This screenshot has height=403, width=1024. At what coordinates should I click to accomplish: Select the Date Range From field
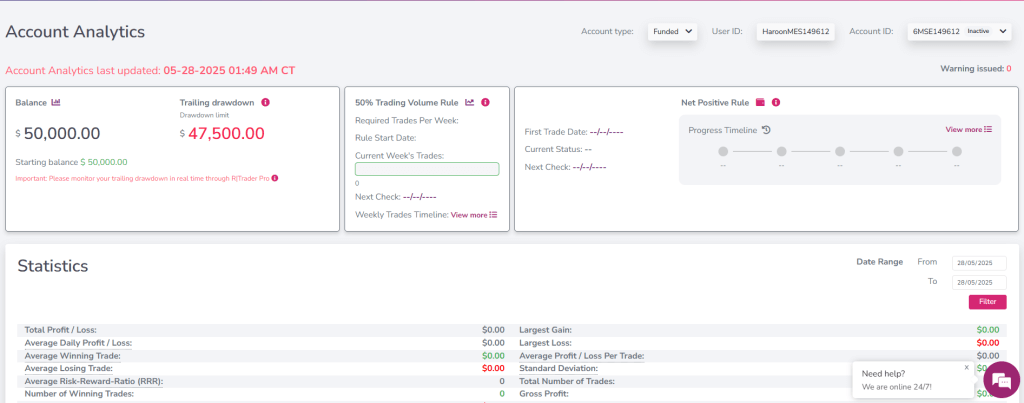(x=979, y=263)
